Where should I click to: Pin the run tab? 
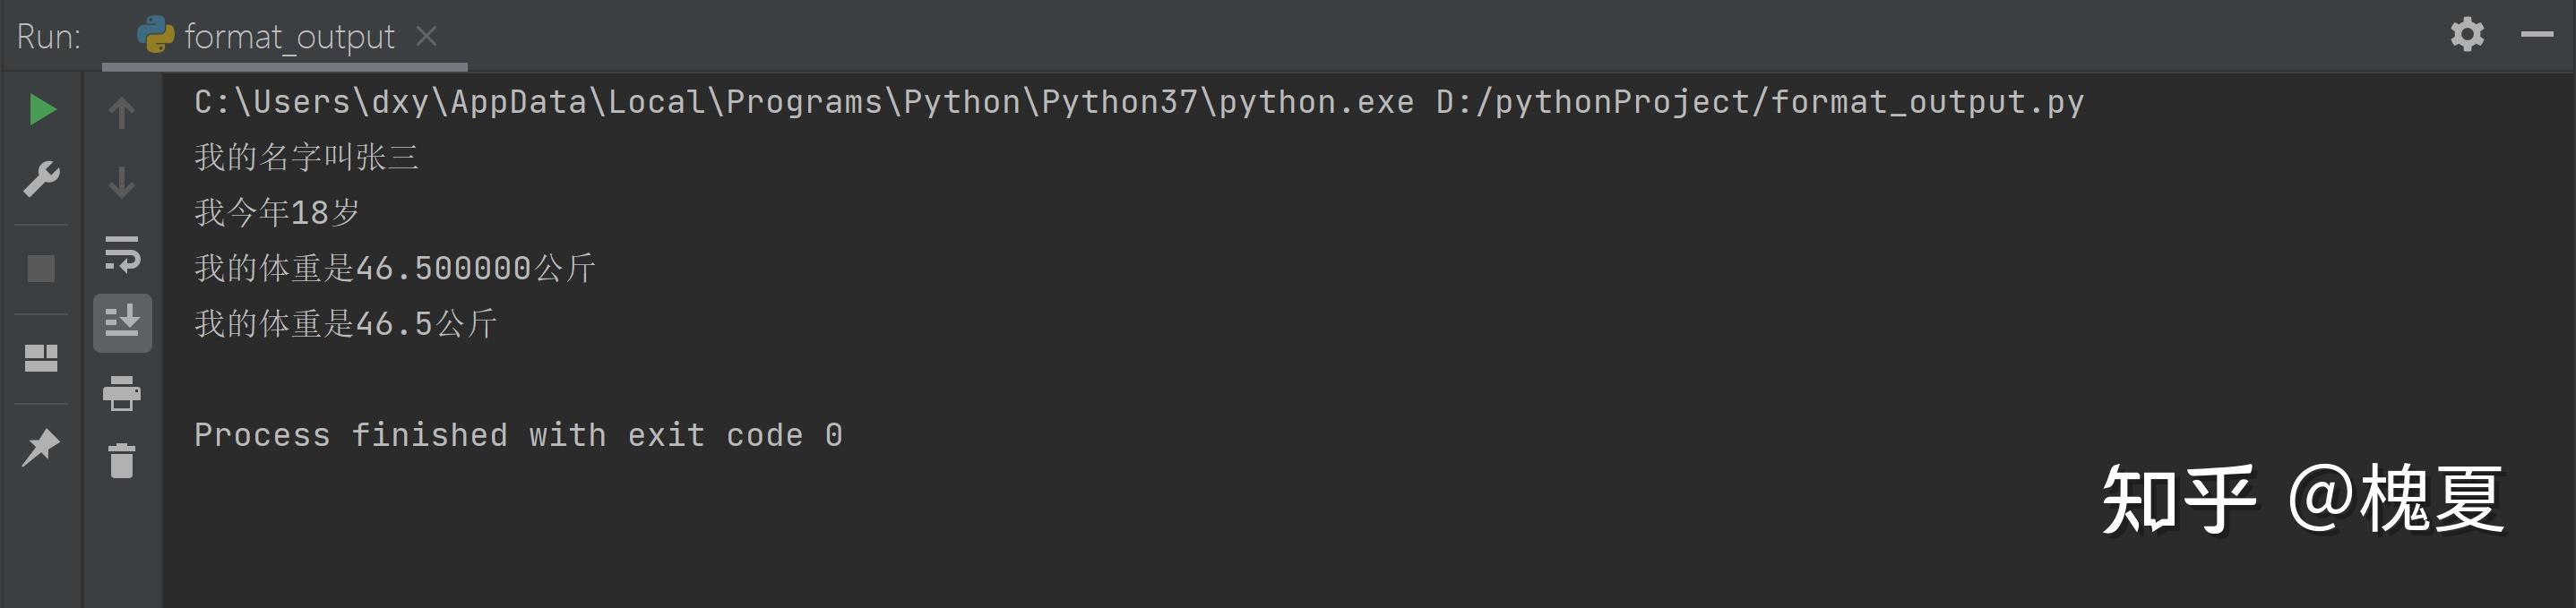pyautogui.click(x=41, y=447)
